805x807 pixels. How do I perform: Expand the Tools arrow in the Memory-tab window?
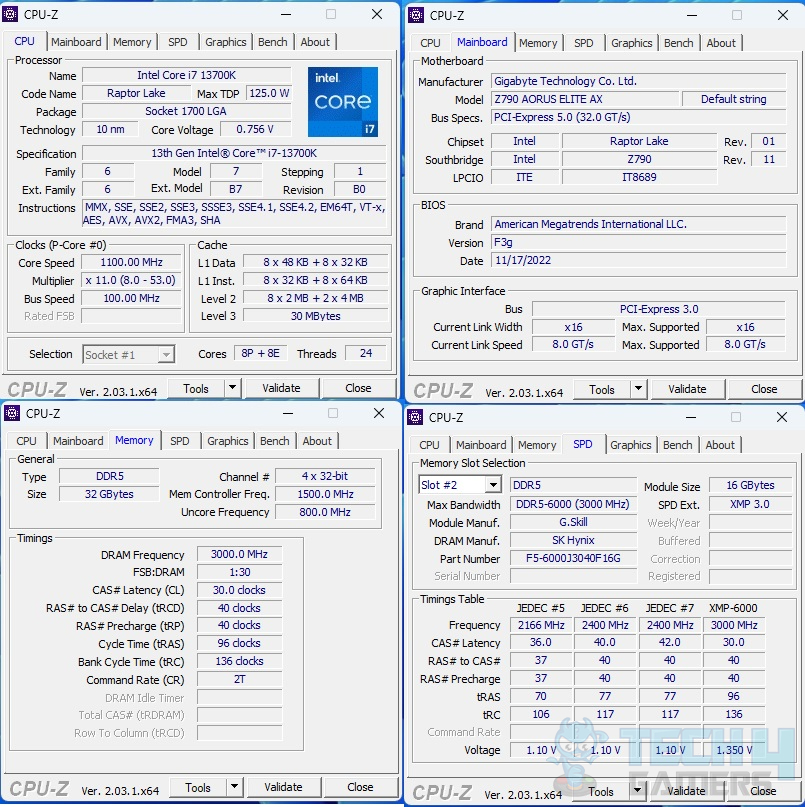click(x=235, y=787)
